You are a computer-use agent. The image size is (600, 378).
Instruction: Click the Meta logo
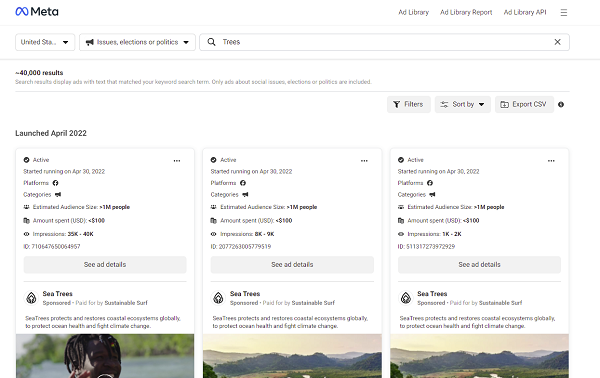37,12
